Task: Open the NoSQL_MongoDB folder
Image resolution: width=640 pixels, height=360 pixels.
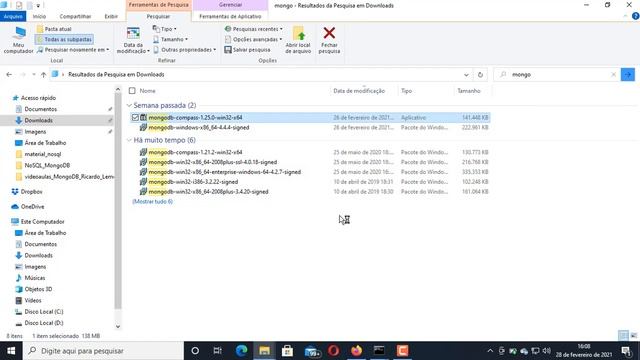Action: [x=47, y=165]
